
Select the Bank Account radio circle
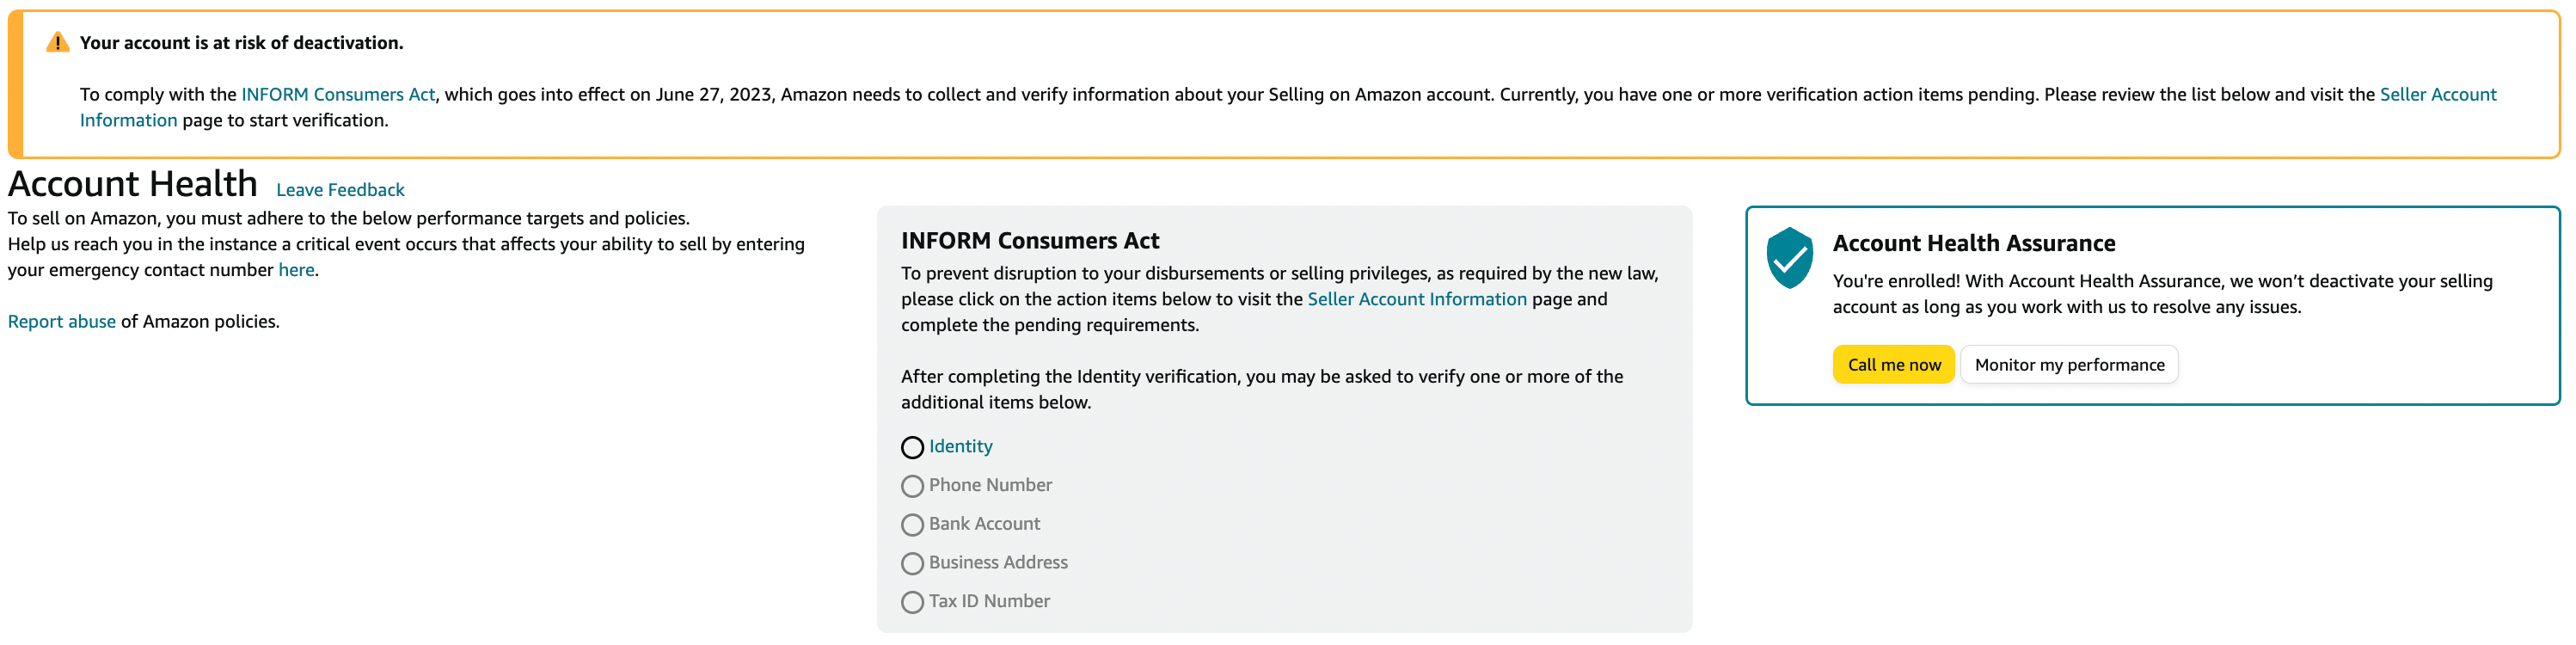point(912,525)
